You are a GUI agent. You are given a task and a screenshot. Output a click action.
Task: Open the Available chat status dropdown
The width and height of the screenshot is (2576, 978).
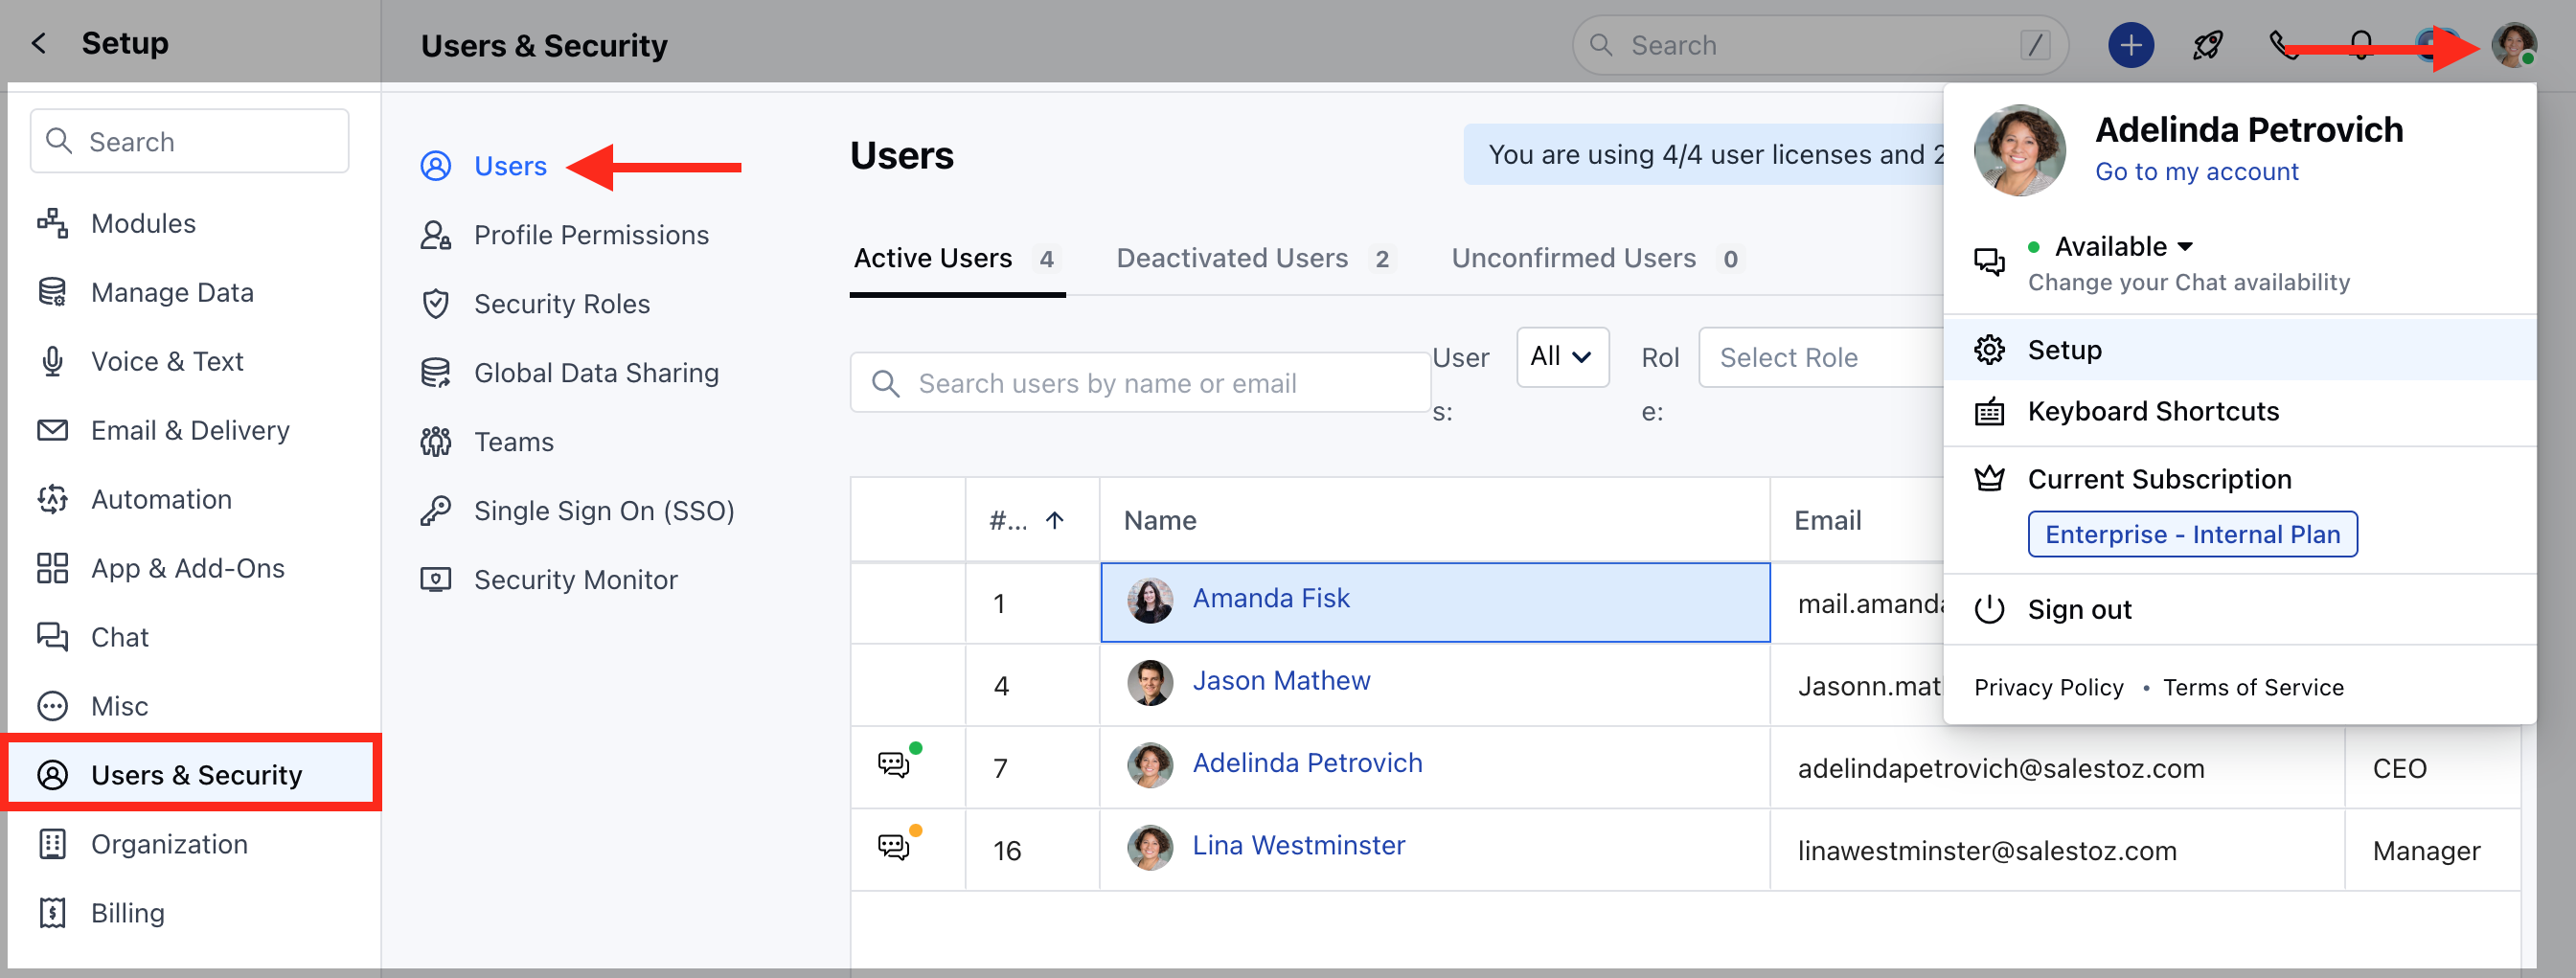(x=2123, y=246)
